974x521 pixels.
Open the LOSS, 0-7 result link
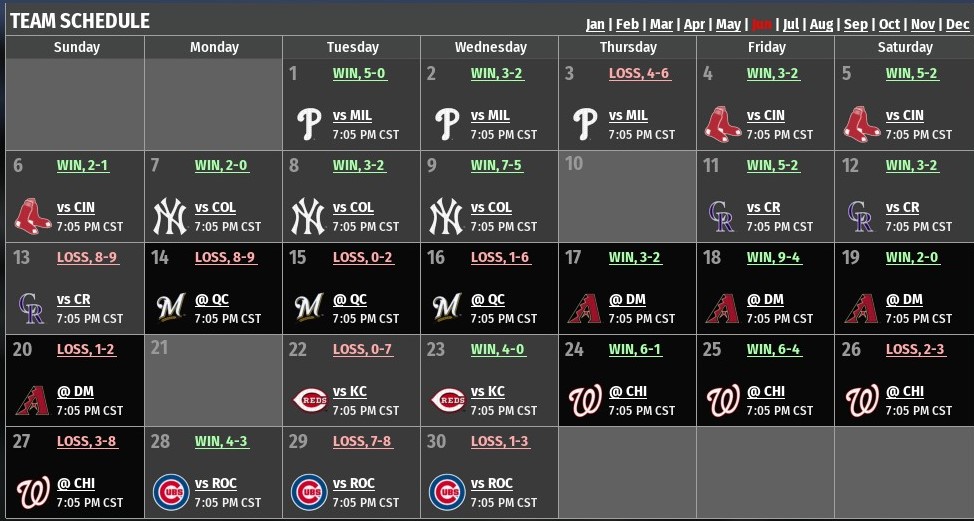(363, 349)
